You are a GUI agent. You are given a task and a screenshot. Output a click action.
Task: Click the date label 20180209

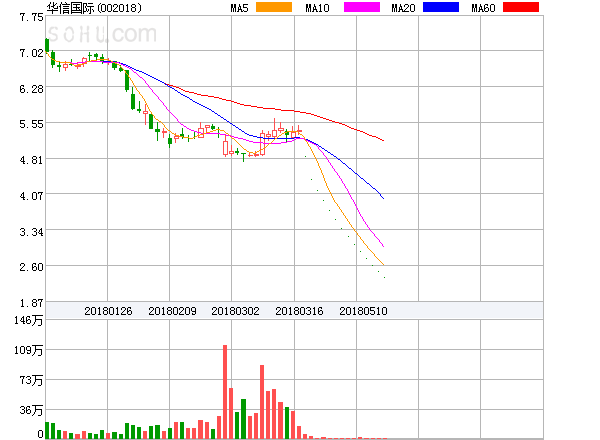[172, 311]
